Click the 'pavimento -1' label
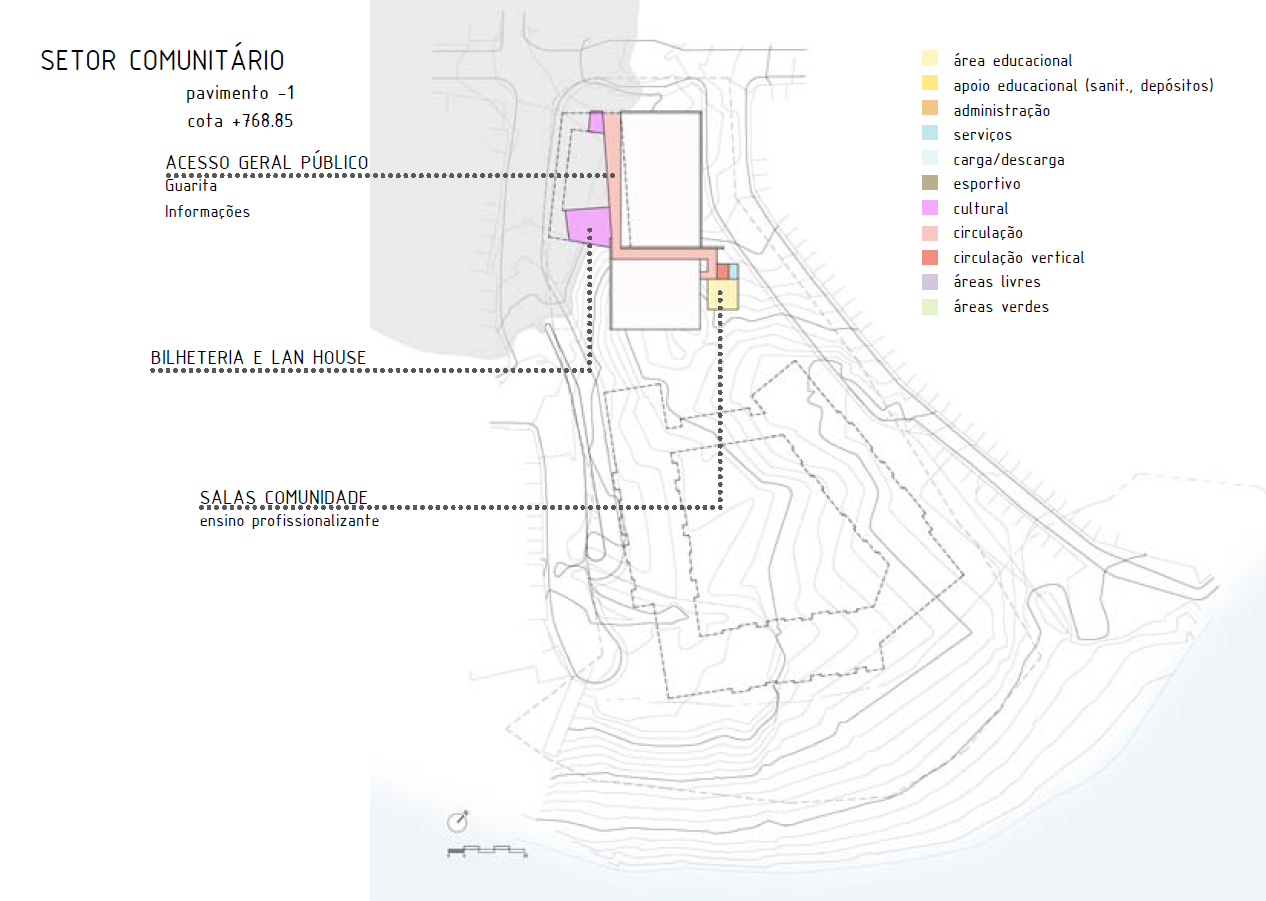 tap(240, 94)
